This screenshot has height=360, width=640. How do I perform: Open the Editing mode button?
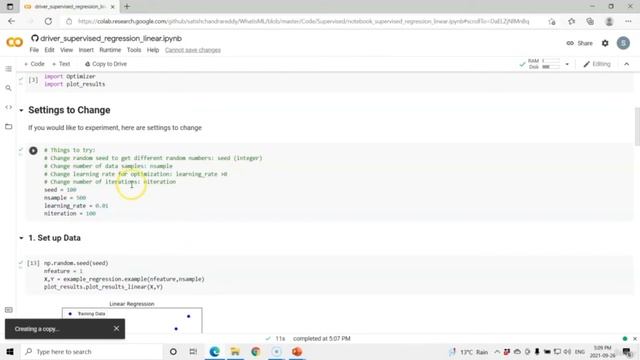tap(597, 64)
